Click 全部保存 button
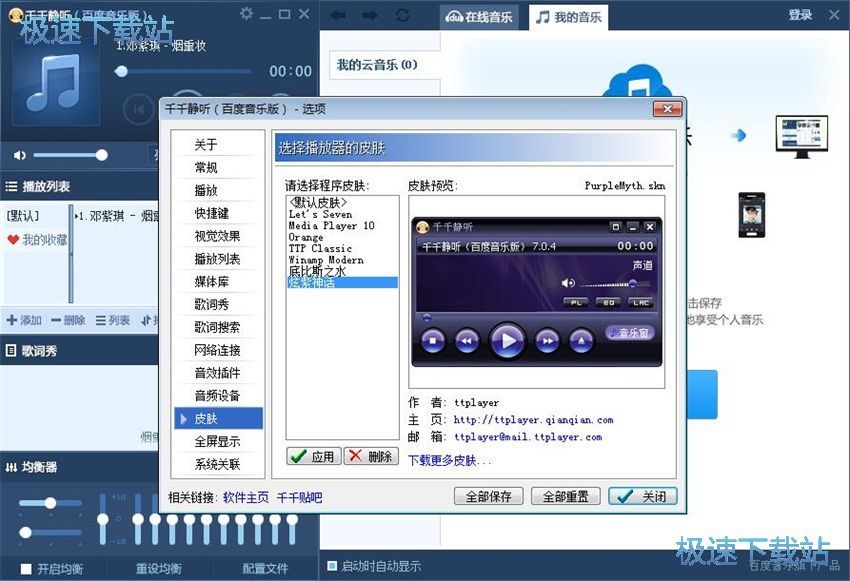The height and width of the screenshot is (581, 850). pyautogui.click(x=488, y=496)
